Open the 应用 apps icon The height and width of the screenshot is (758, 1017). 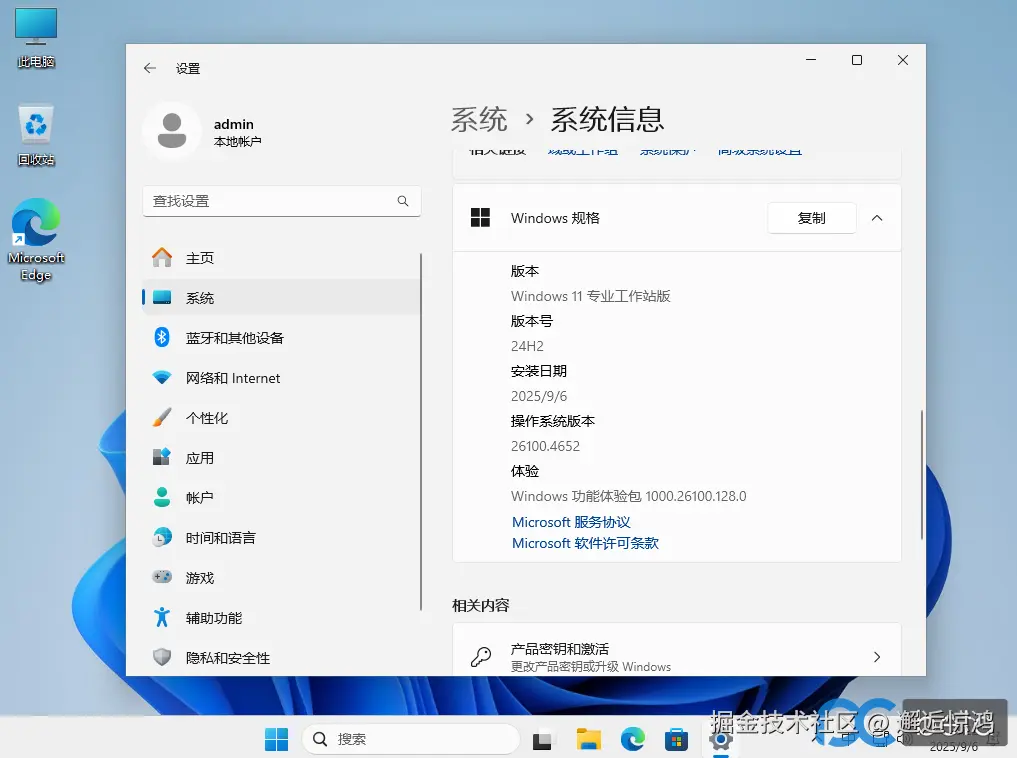click(162, 457)
